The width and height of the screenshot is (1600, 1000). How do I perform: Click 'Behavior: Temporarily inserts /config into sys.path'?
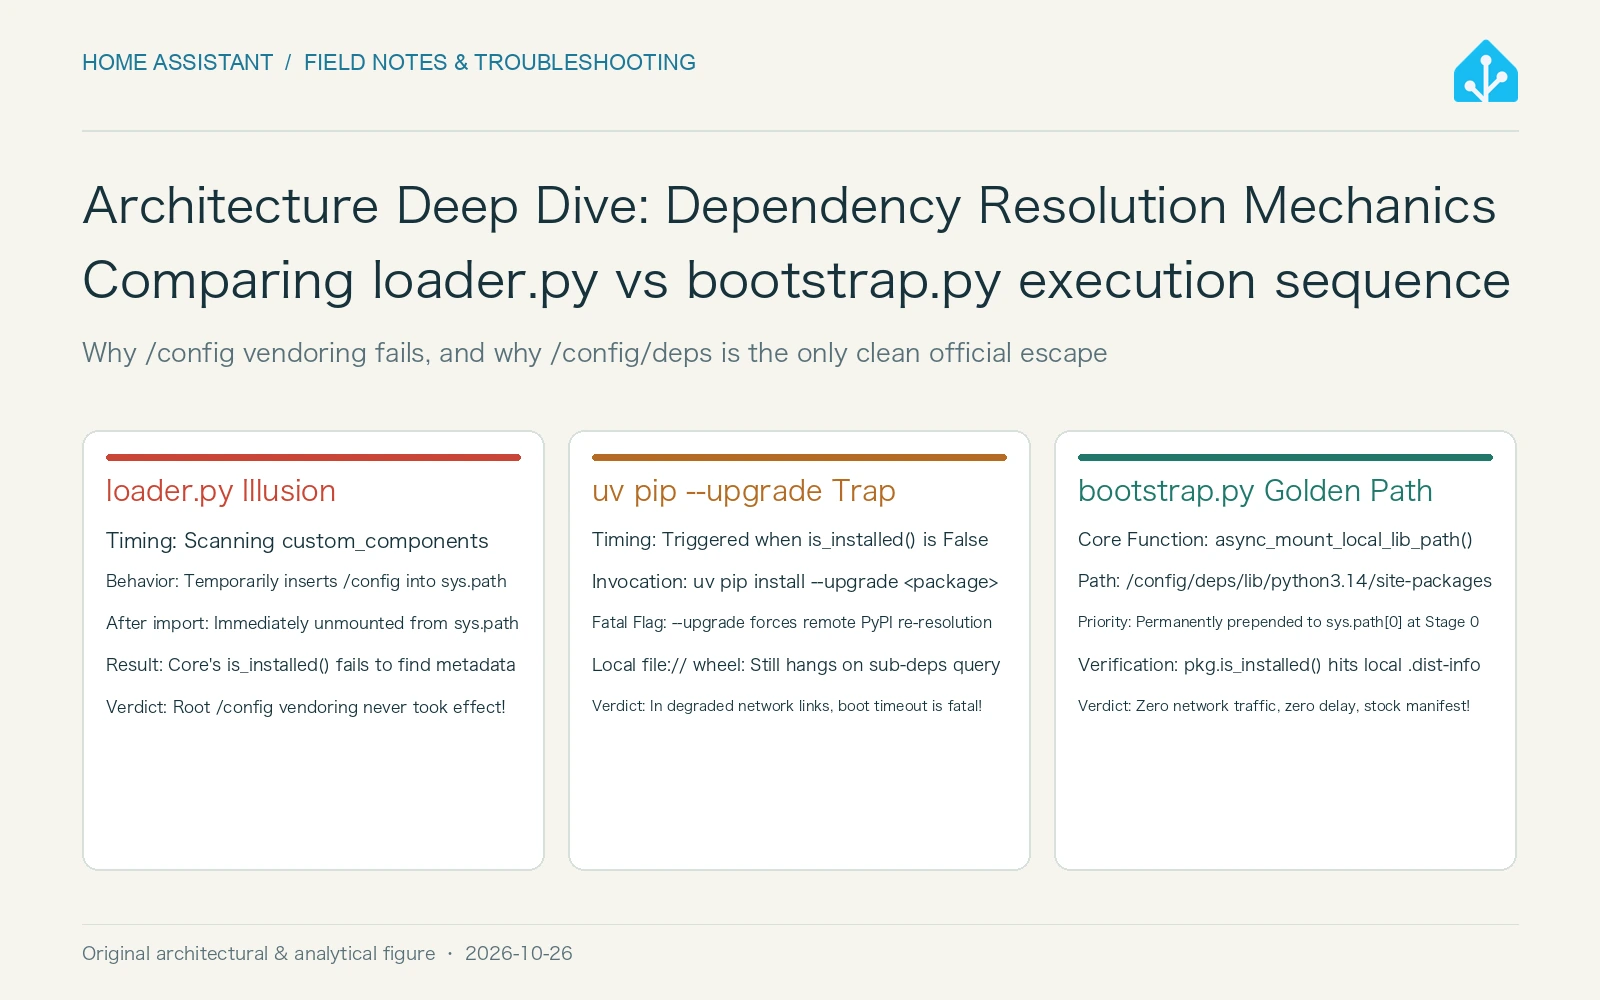(306, 581)
